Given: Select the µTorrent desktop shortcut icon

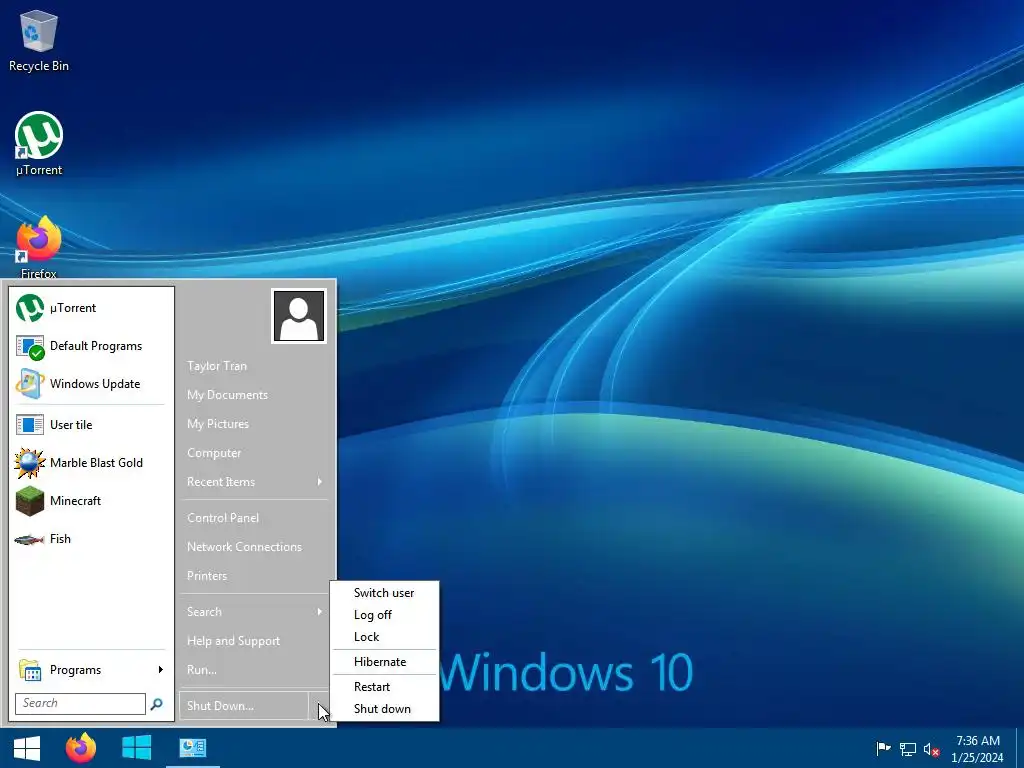Looking at the screenshot, I should [x=39, y=144].
